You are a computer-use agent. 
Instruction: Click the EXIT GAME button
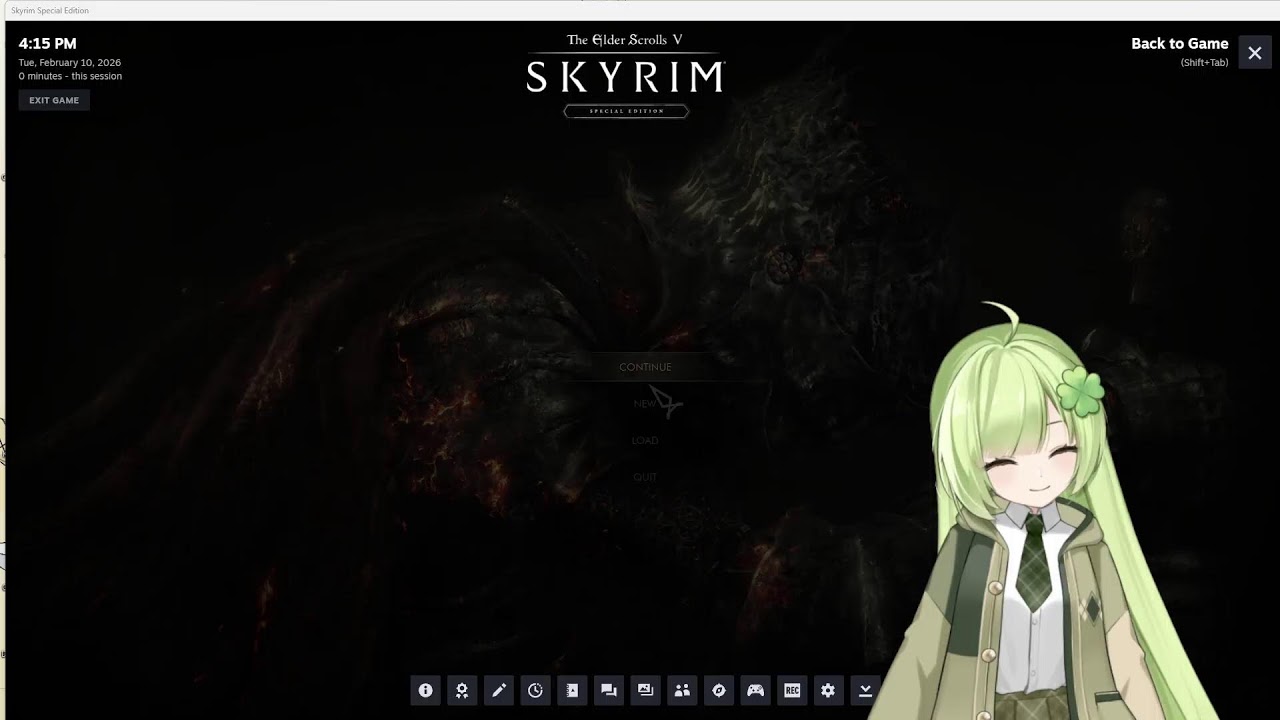[54, 100]
